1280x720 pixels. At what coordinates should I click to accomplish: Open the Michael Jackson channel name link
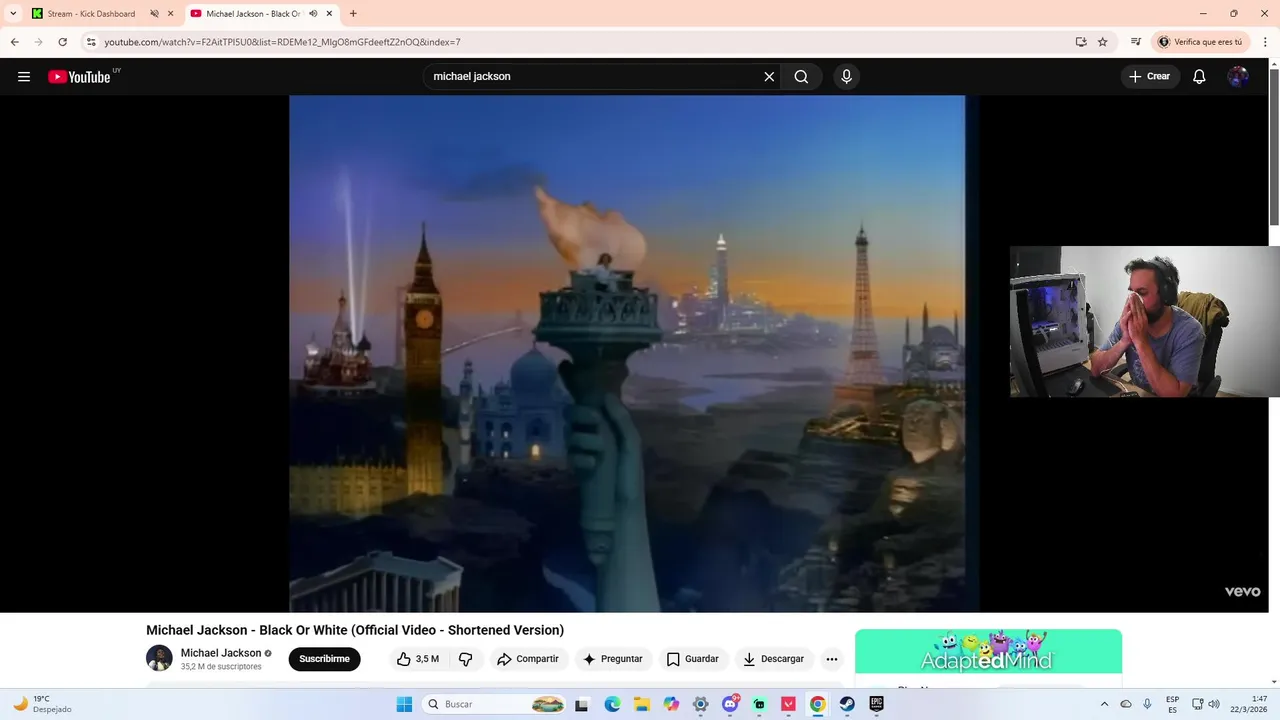coord(221,653)
